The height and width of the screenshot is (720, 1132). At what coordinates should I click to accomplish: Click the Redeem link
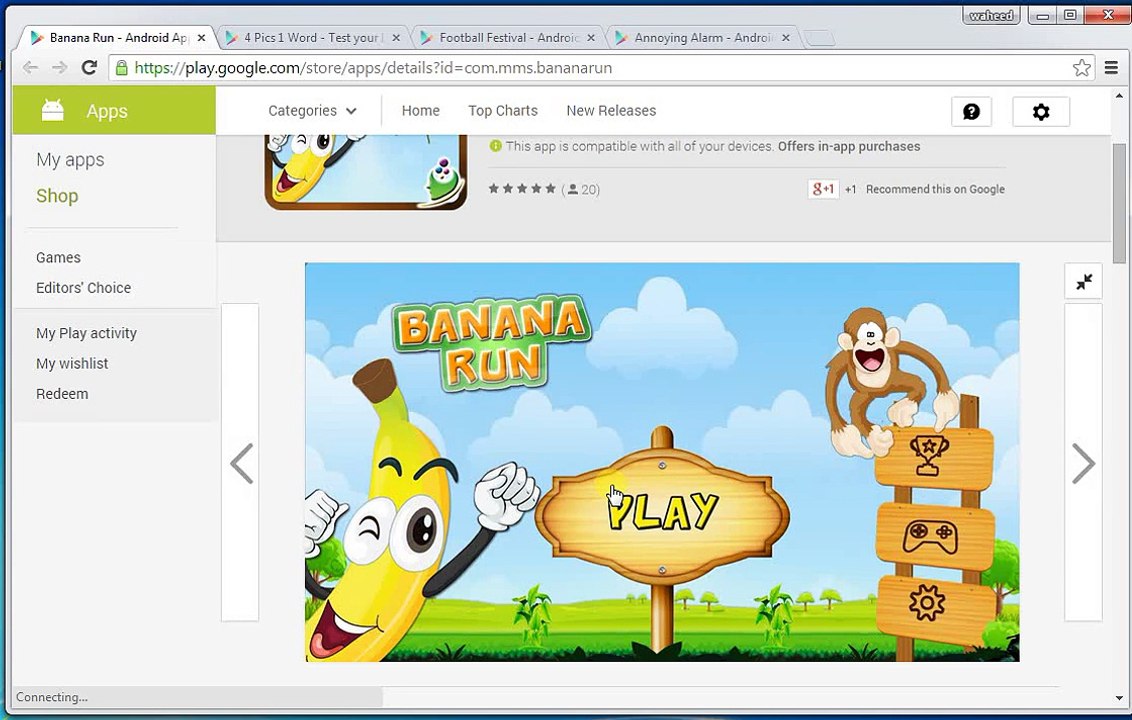pos(62,394)
